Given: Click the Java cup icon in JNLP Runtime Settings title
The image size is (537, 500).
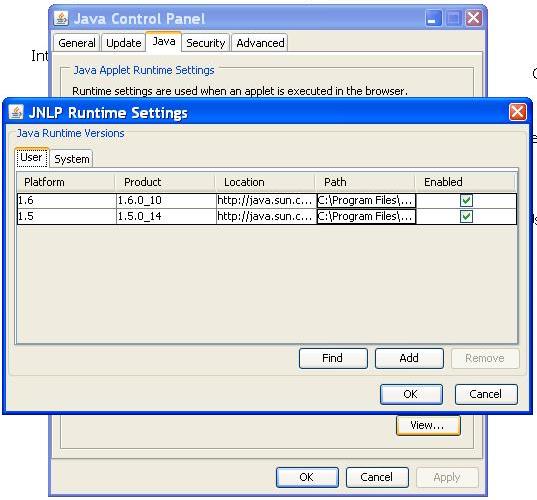Looking at the screenshot, I should 16,112.
